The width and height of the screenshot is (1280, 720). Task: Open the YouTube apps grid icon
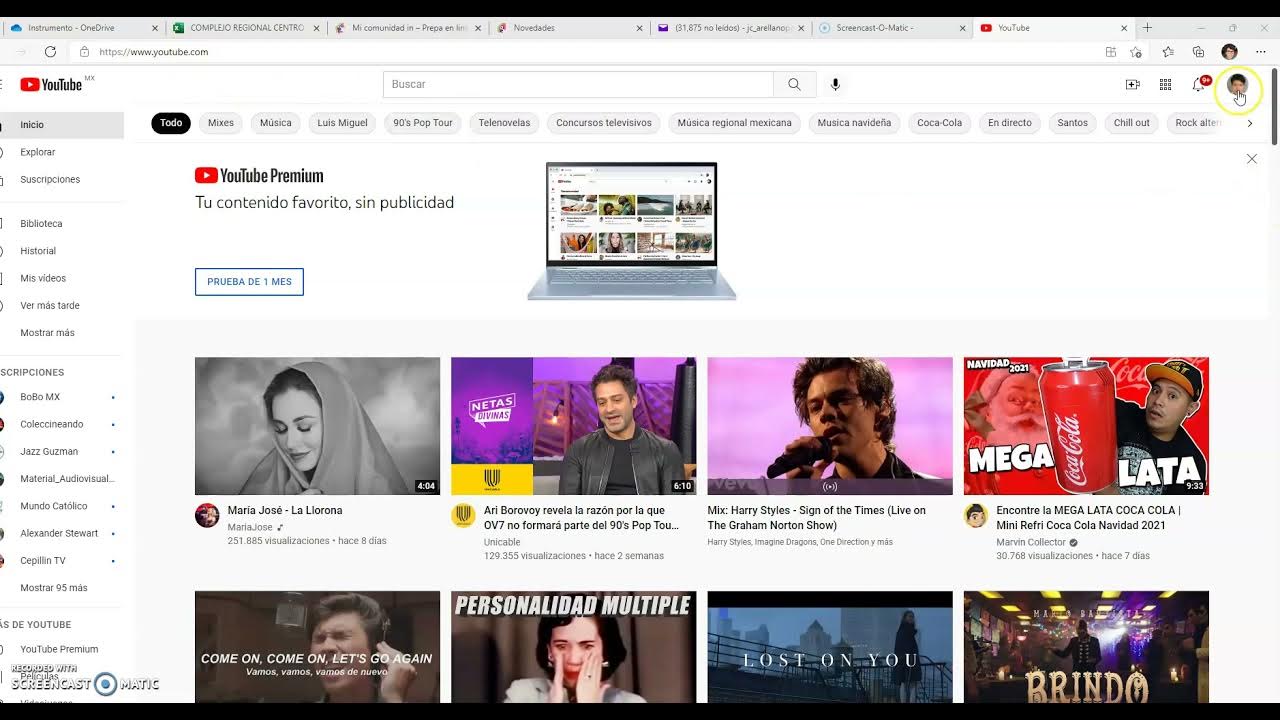pyautogui.click(x=1165, y=85)
